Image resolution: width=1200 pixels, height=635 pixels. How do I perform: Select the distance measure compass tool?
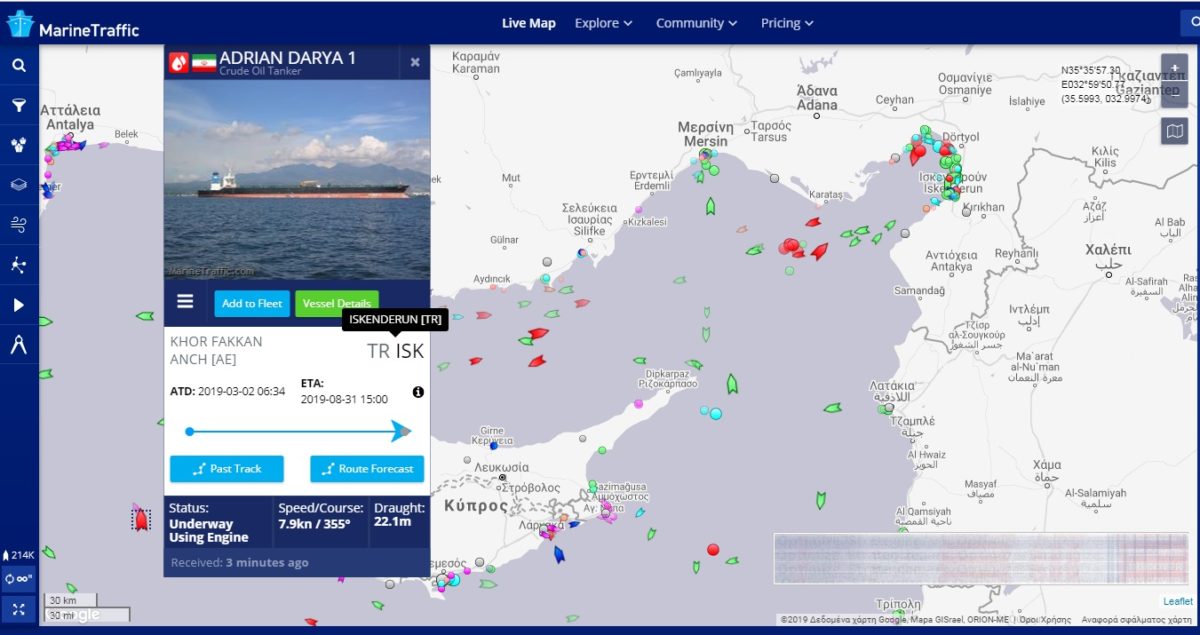click(x=19, y=345)
